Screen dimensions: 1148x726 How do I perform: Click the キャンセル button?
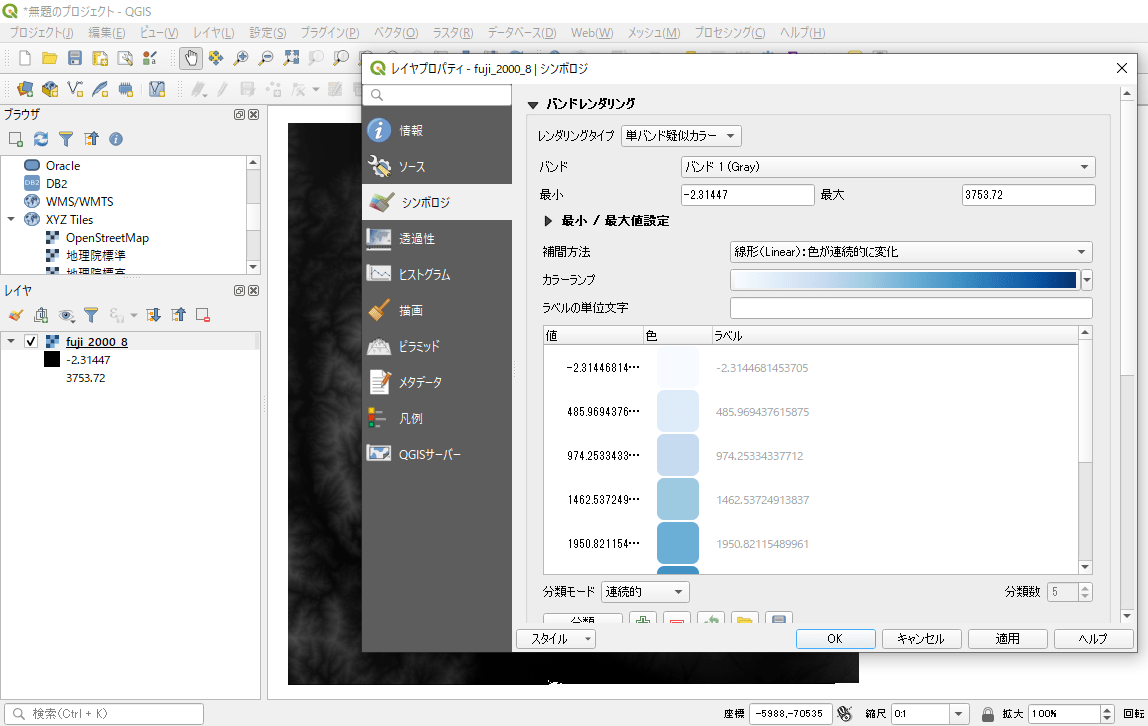(921, 639)
